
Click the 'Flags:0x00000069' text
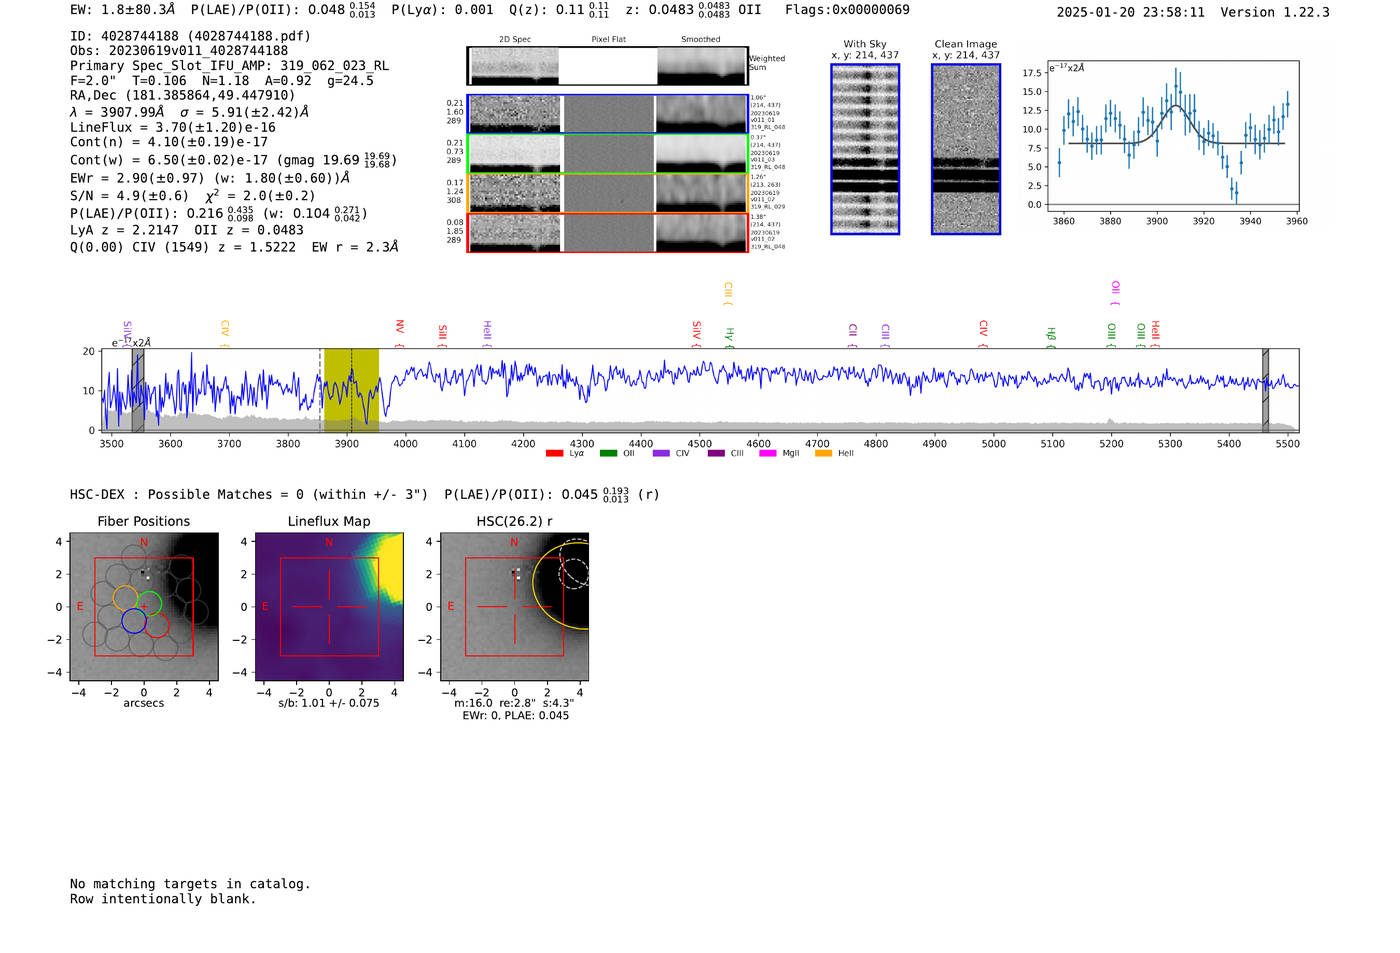click(847, 10)
